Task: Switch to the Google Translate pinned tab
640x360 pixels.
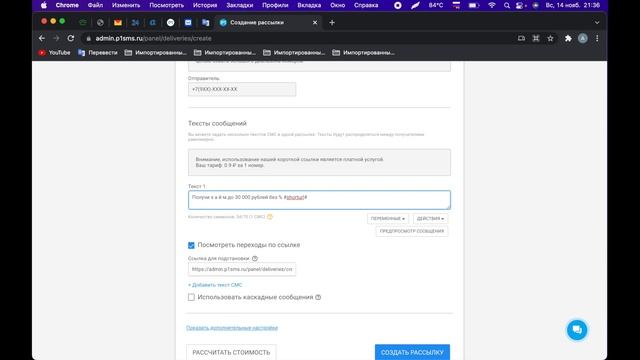Action: [206, 23]
